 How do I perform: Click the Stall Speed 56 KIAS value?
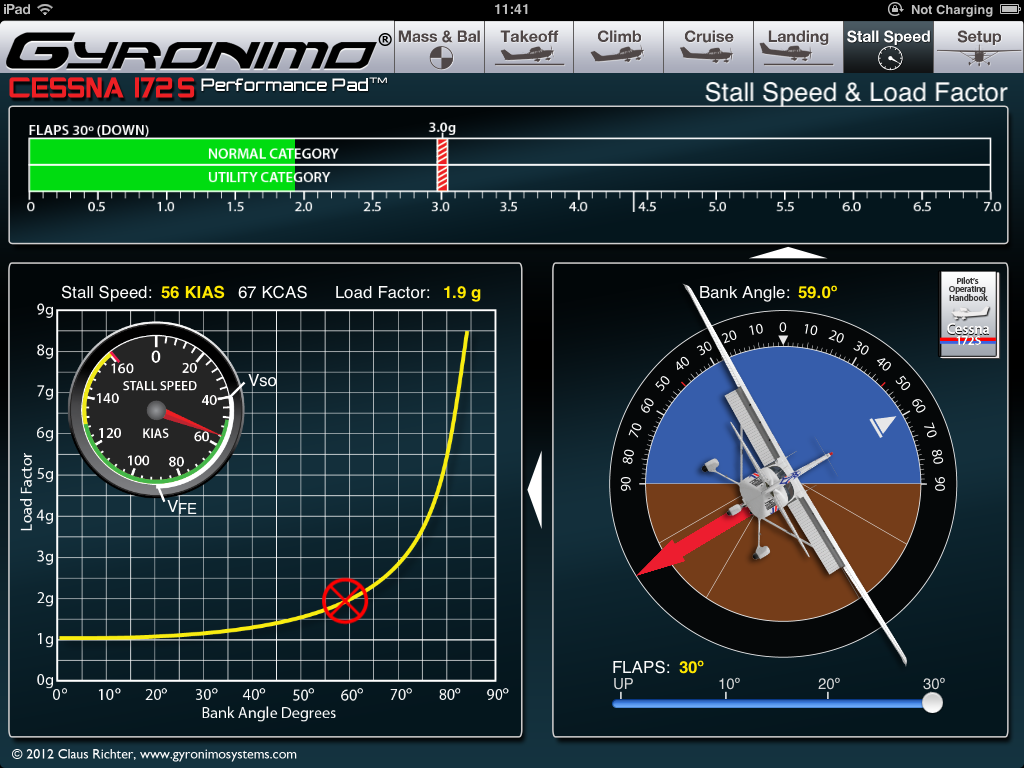193,292
